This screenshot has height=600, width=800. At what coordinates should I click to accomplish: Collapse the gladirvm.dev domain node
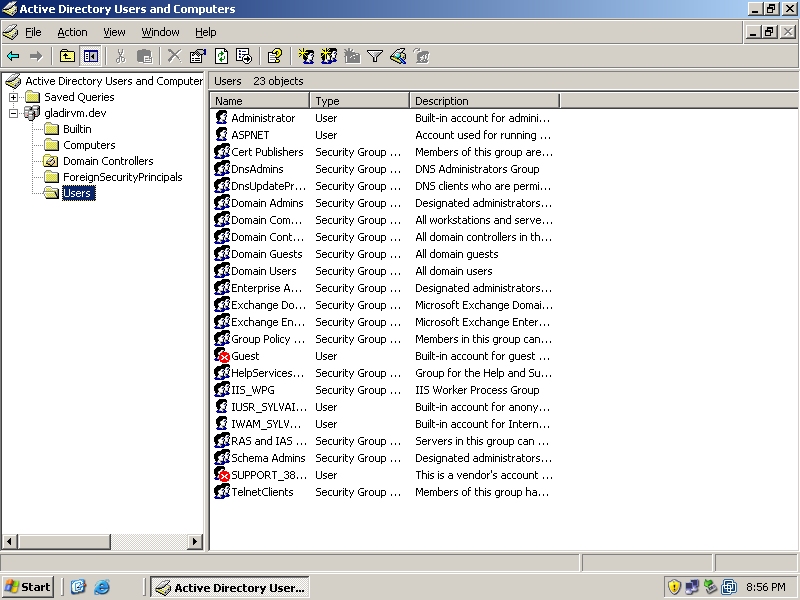click(x=14, y=113)
